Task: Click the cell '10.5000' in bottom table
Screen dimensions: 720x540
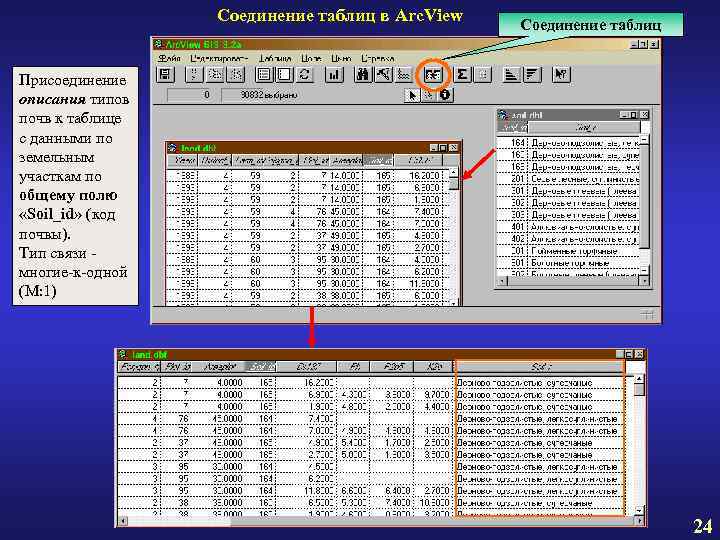Action: pyautogui.click(x=434, y=503)
